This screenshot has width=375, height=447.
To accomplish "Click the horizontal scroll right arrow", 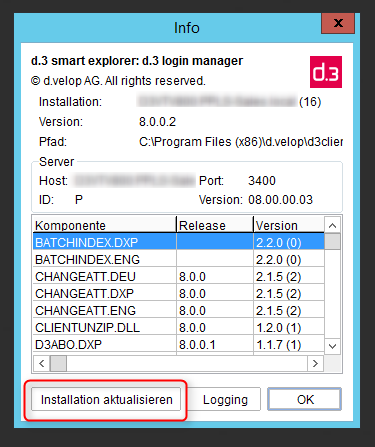I will 315,363.
